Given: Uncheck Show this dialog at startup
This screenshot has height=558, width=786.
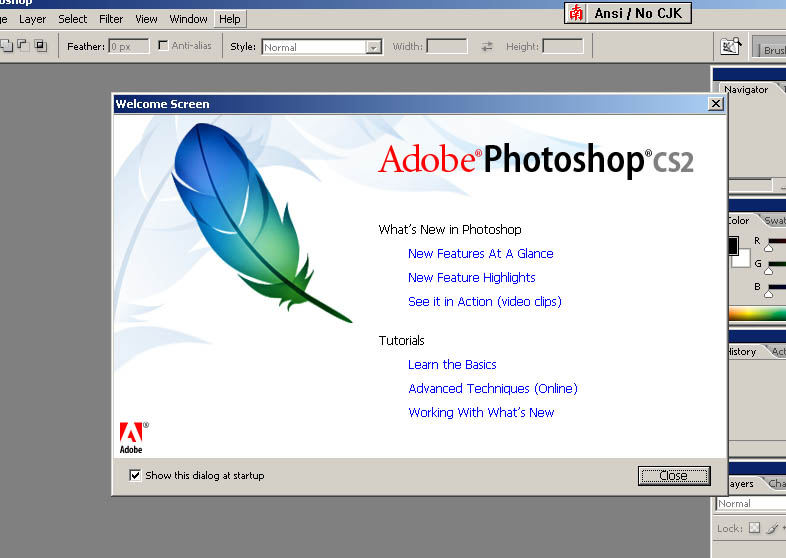Looking at the screenshot, I should pos(135,475).
